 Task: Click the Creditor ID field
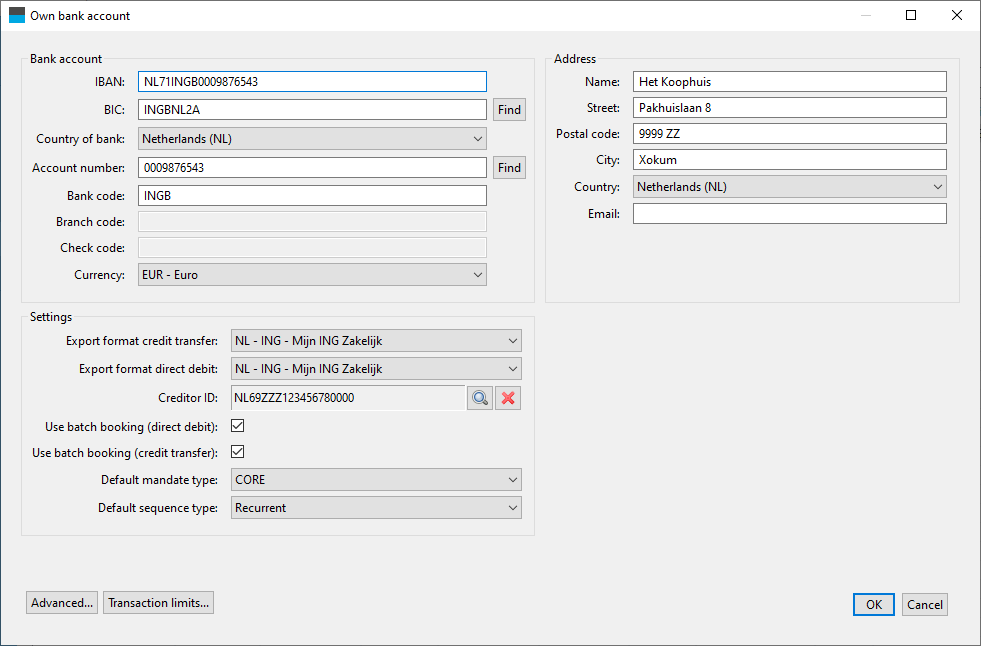[x=348, y=398]
